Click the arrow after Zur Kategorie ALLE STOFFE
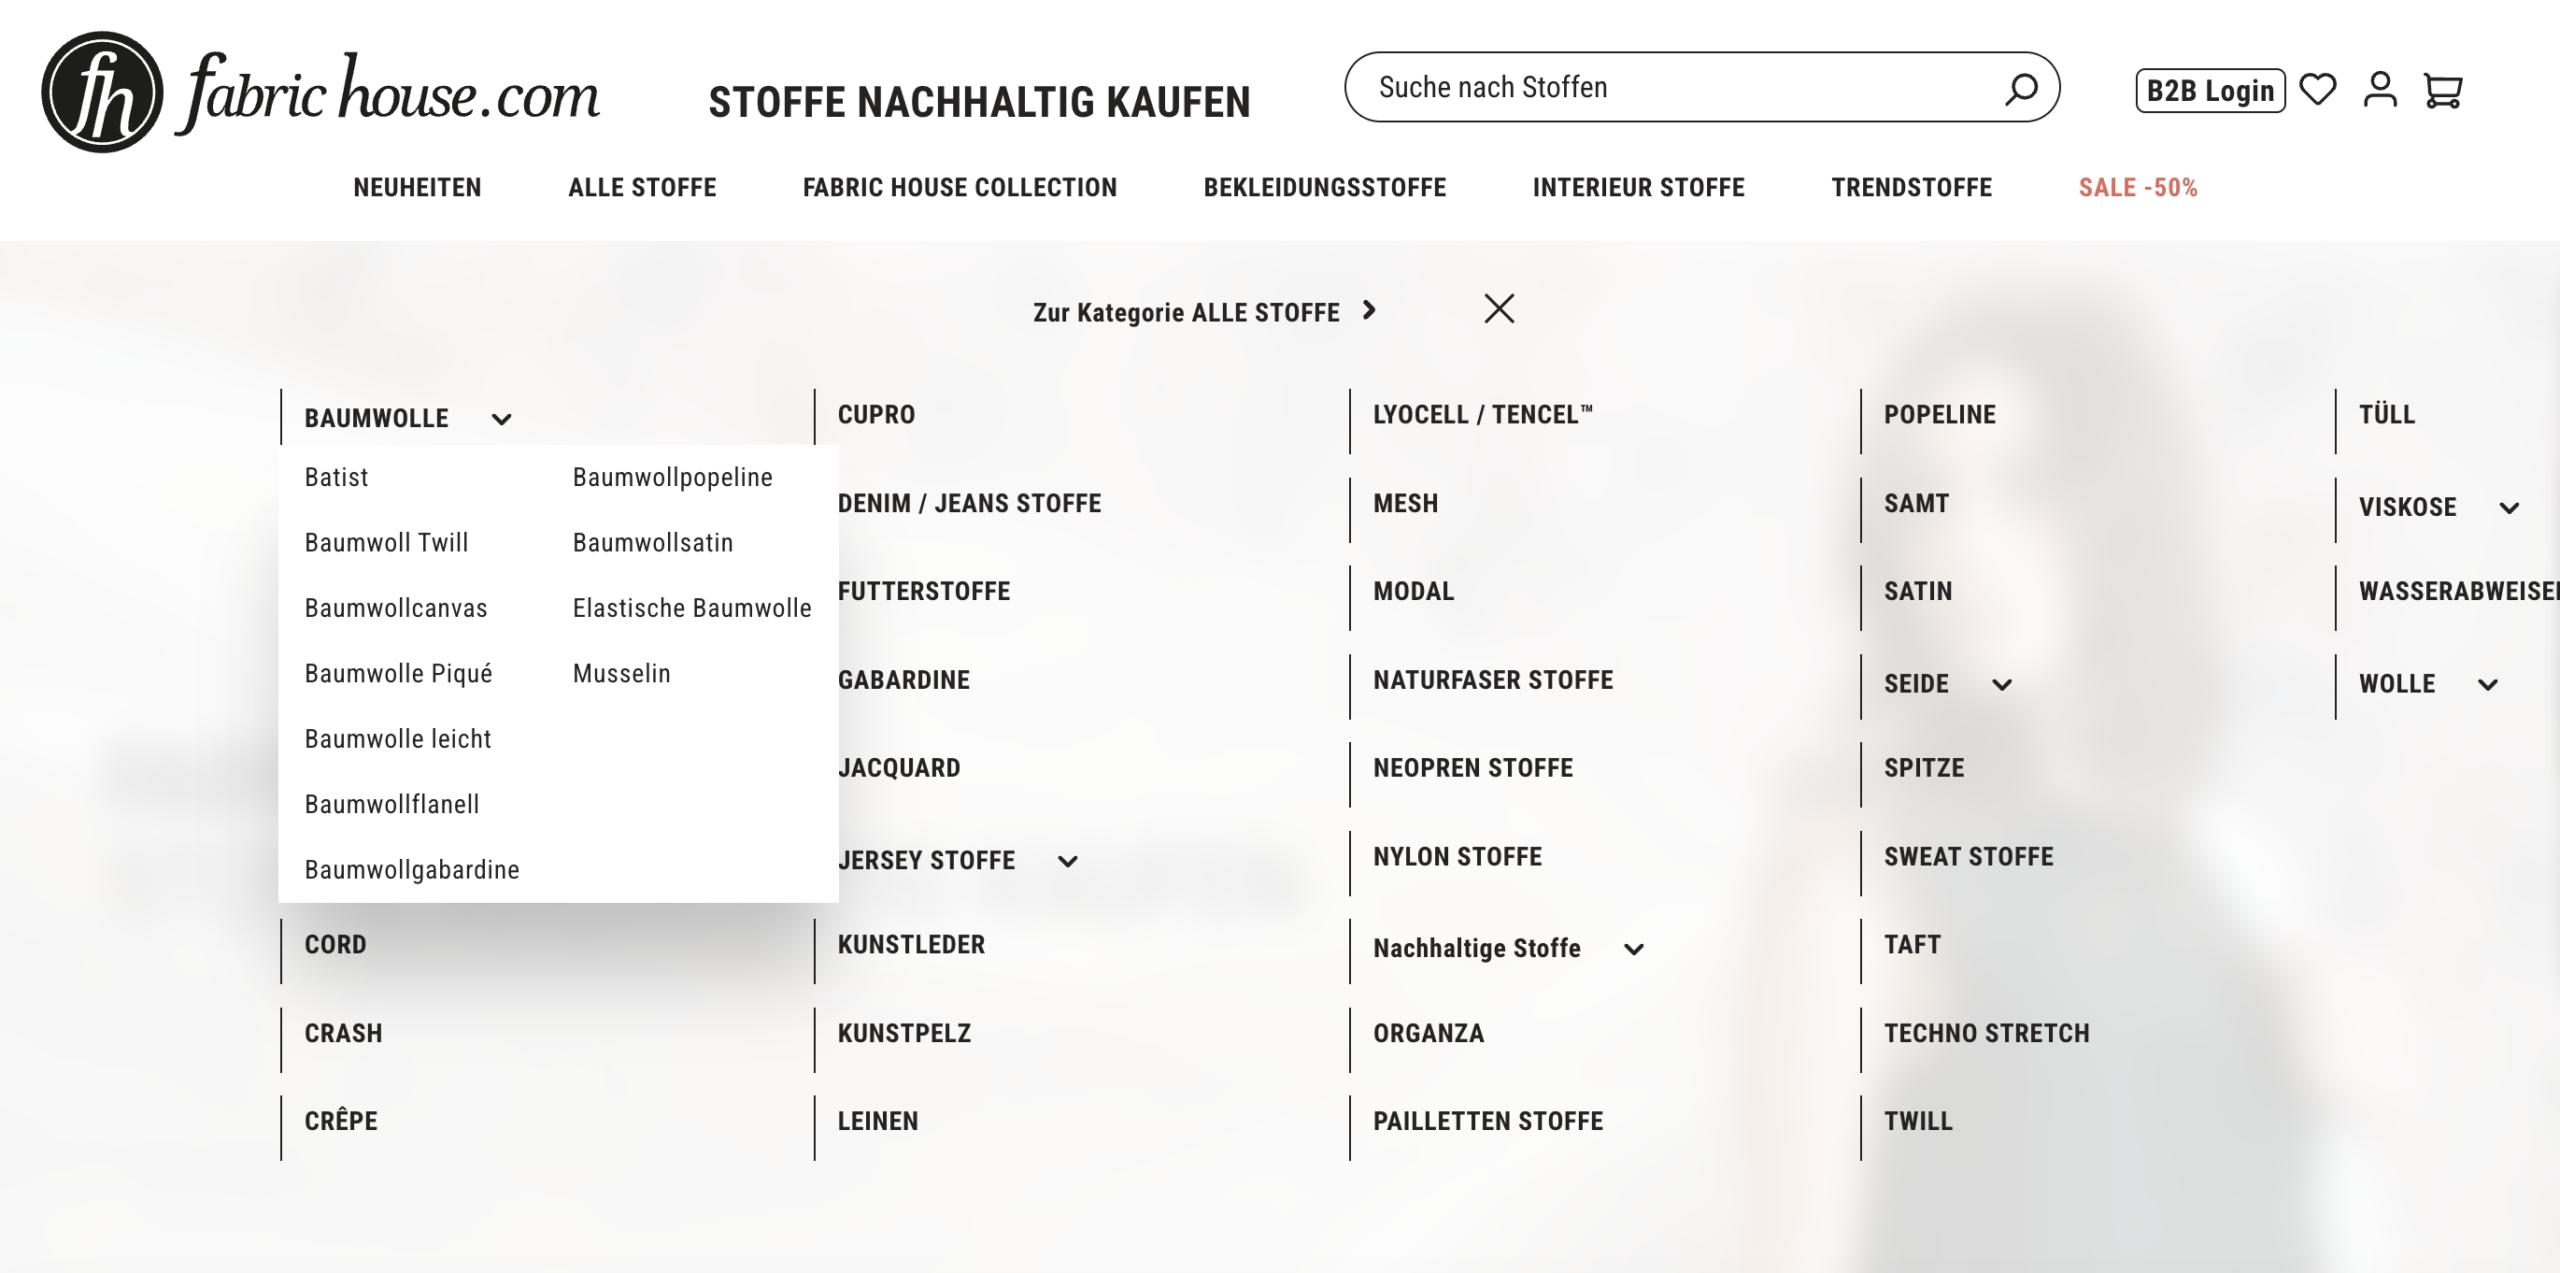The width and height of the screenshot is (2560, 1273). [x=1369, y=310]
